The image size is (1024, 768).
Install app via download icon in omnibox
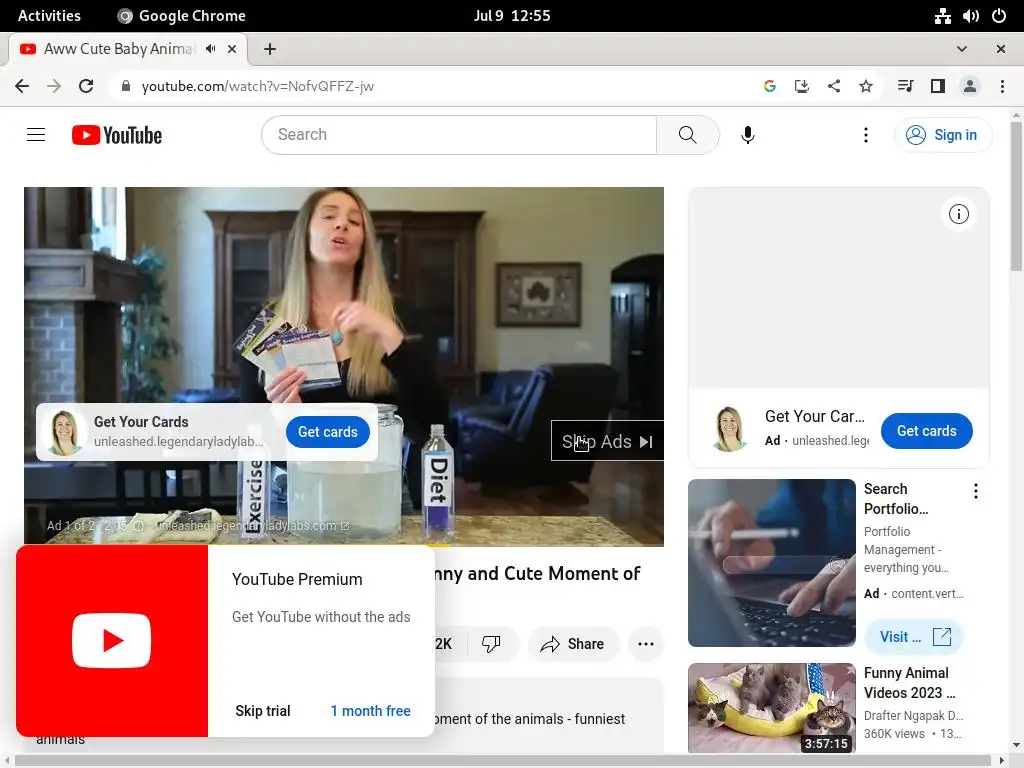tap(801, 86)
